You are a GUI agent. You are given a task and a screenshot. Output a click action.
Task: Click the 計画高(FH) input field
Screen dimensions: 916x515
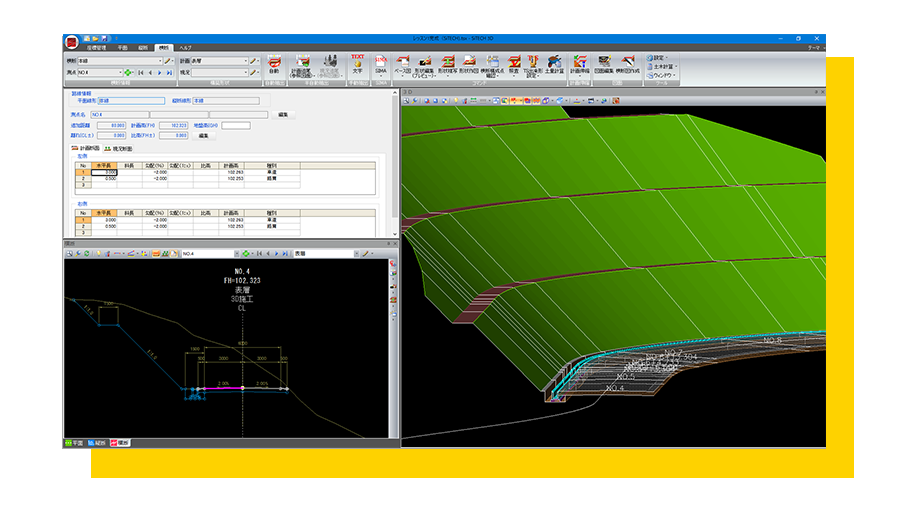tap(174, 126)
